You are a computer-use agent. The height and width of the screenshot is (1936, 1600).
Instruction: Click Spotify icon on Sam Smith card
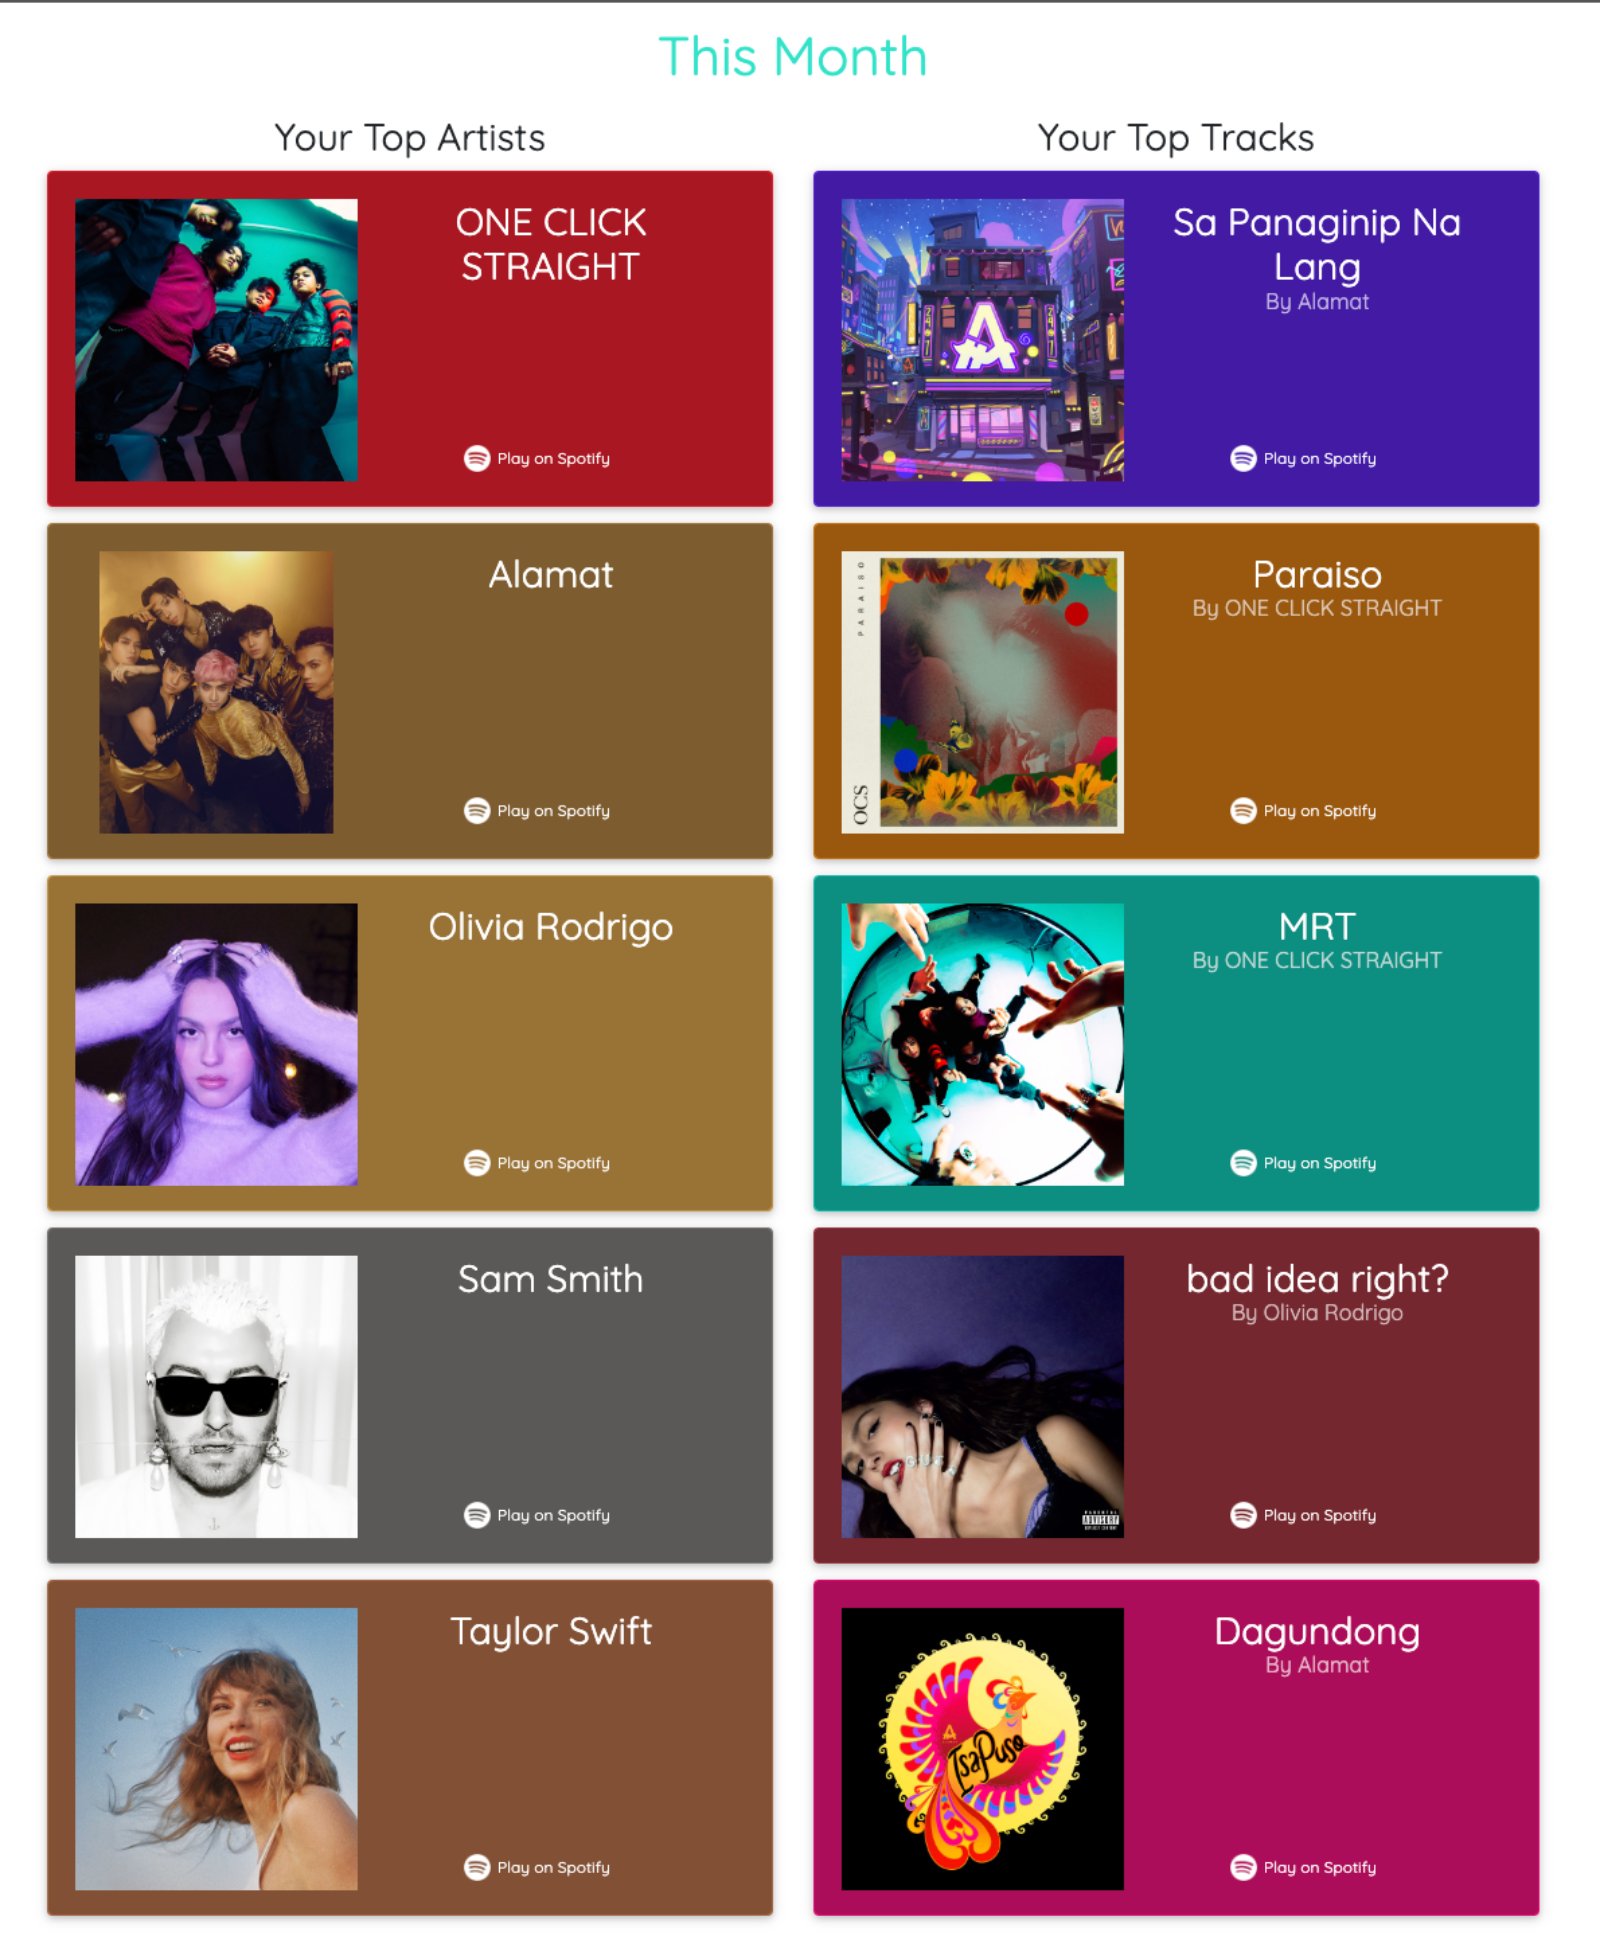click(477, 1514)
